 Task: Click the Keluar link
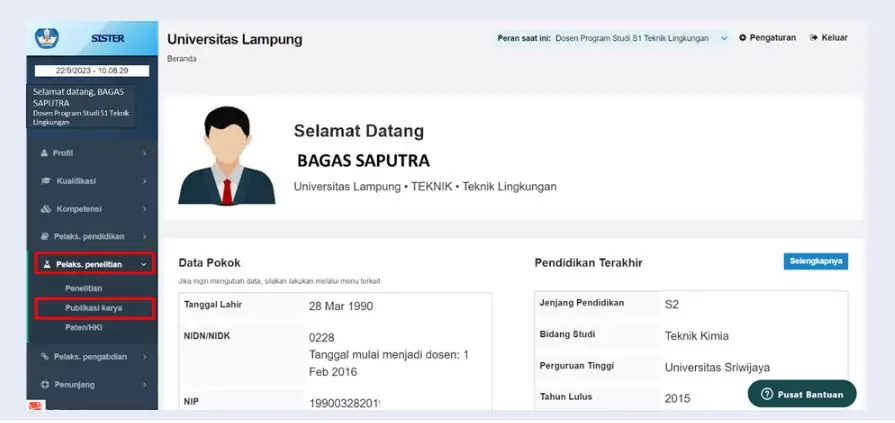(829, 38)
